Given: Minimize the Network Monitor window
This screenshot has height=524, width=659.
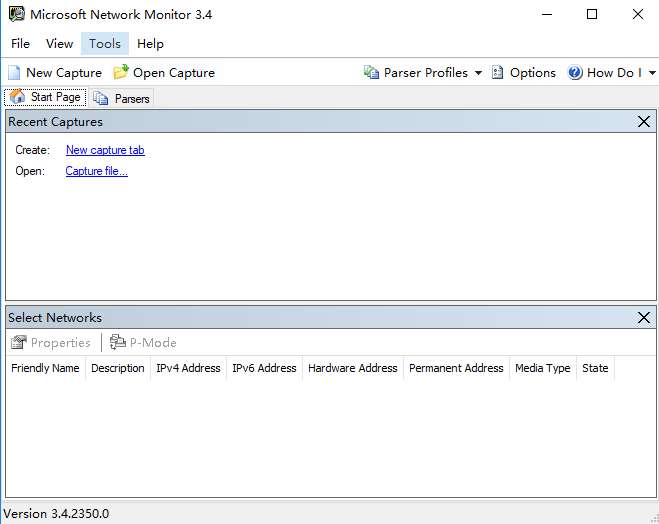Looking at the screenshot, I should [547, 14].
